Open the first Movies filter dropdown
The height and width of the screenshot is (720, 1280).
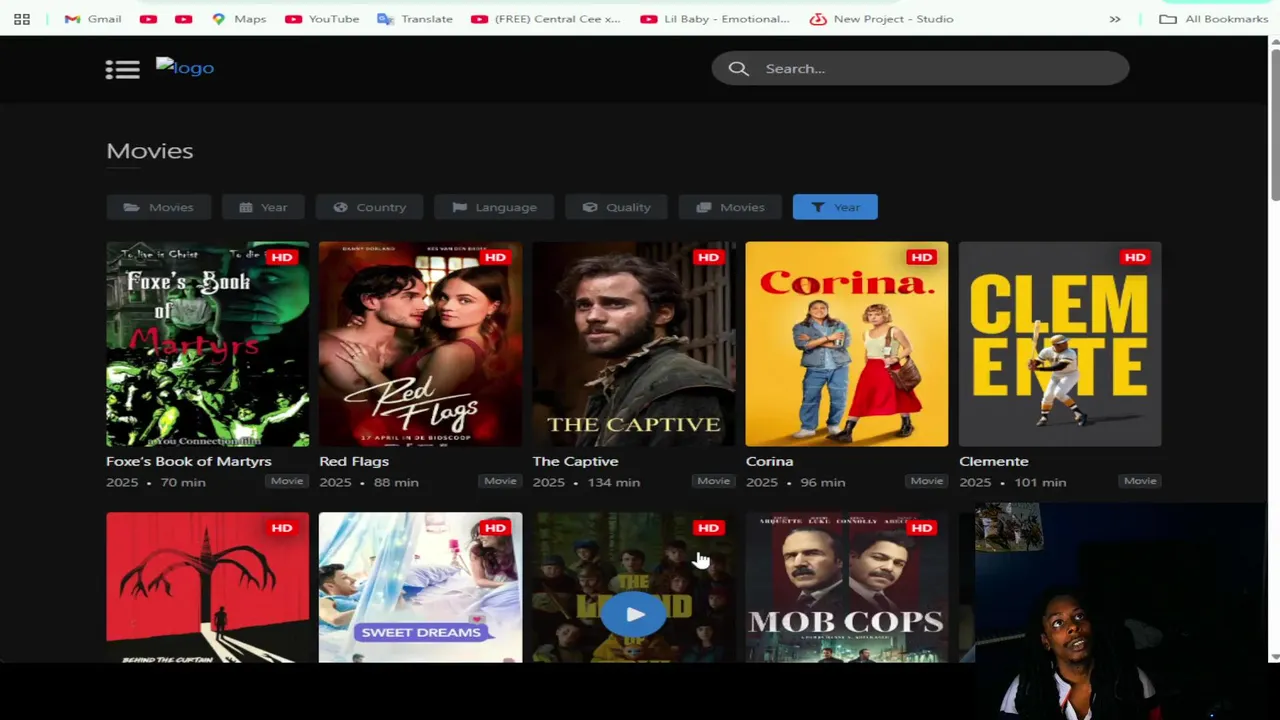coord(158,207)
